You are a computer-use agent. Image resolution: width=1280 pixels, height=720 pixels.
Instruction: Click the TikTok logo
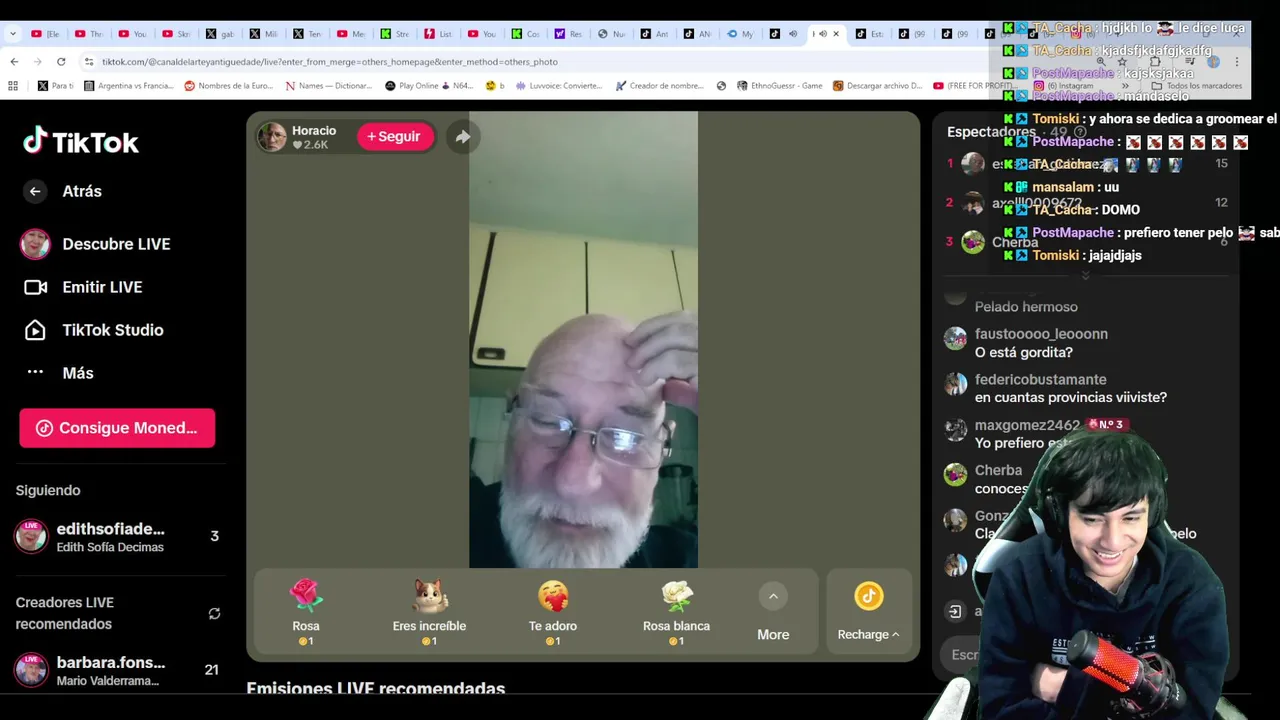click(81, 142)
